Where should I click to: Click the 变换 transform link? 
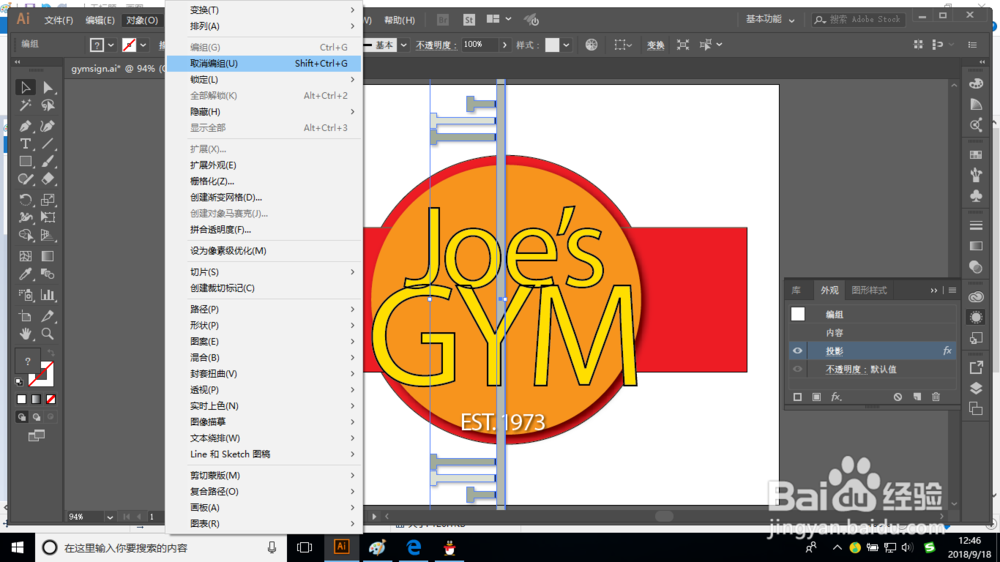pos(656,45)
